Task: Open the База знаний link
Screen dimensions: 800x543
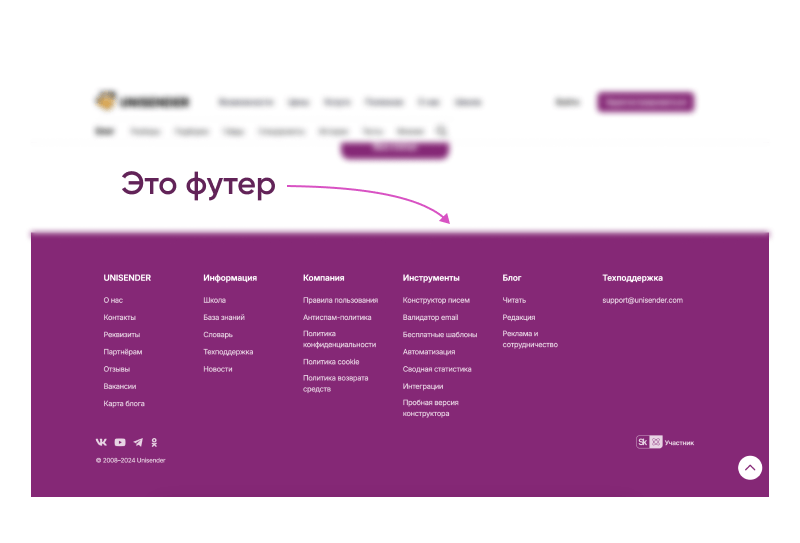Action: coord(224,317)
